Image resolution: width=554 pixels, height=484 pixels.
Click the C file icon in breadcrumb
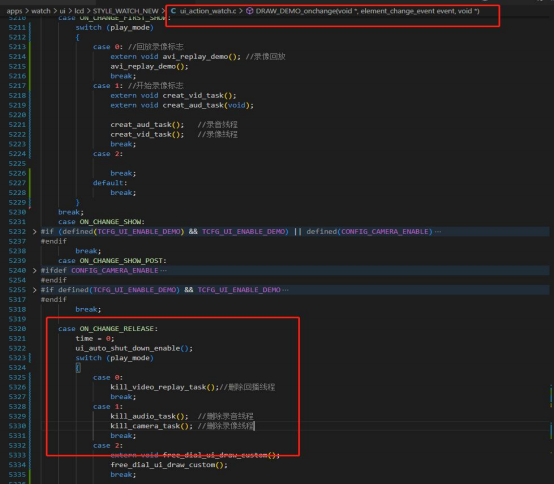(x=173, y=11)
